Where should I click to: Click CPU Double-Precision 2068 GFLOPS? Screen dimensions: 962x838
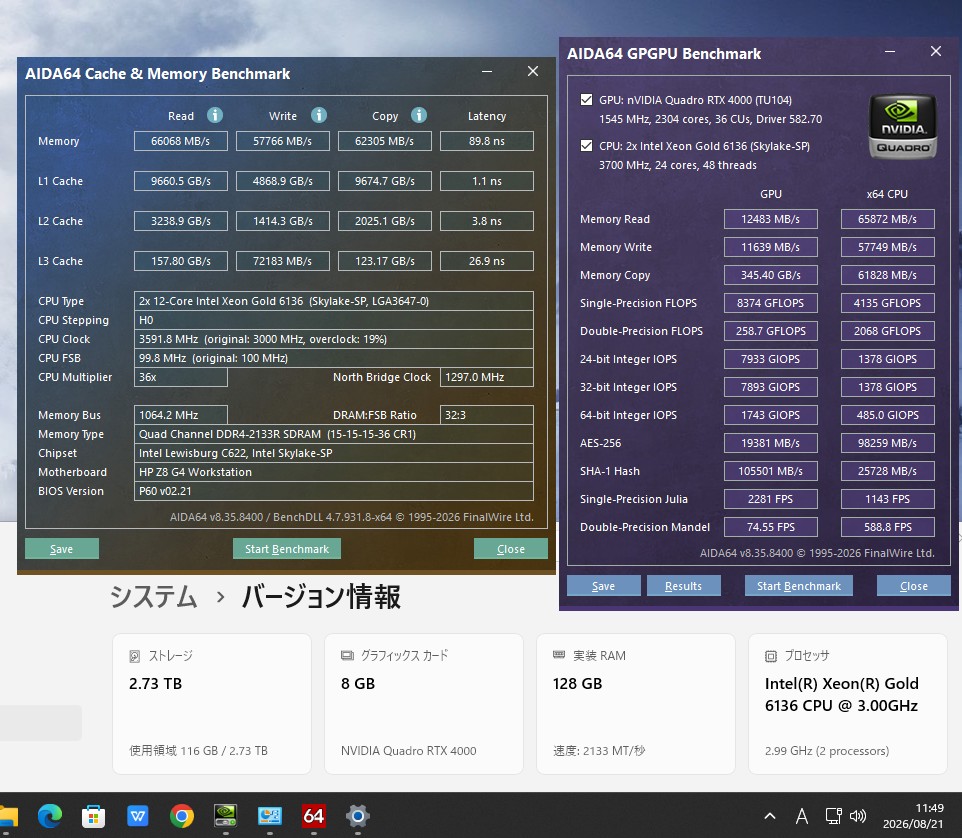pos(888,331)
